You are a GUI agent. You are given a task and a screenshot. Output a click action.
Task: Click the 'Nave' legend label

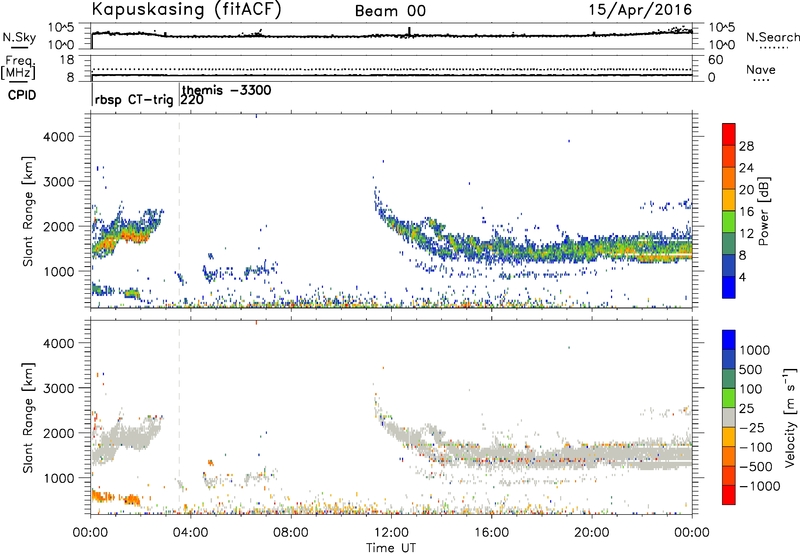point(761,70)
